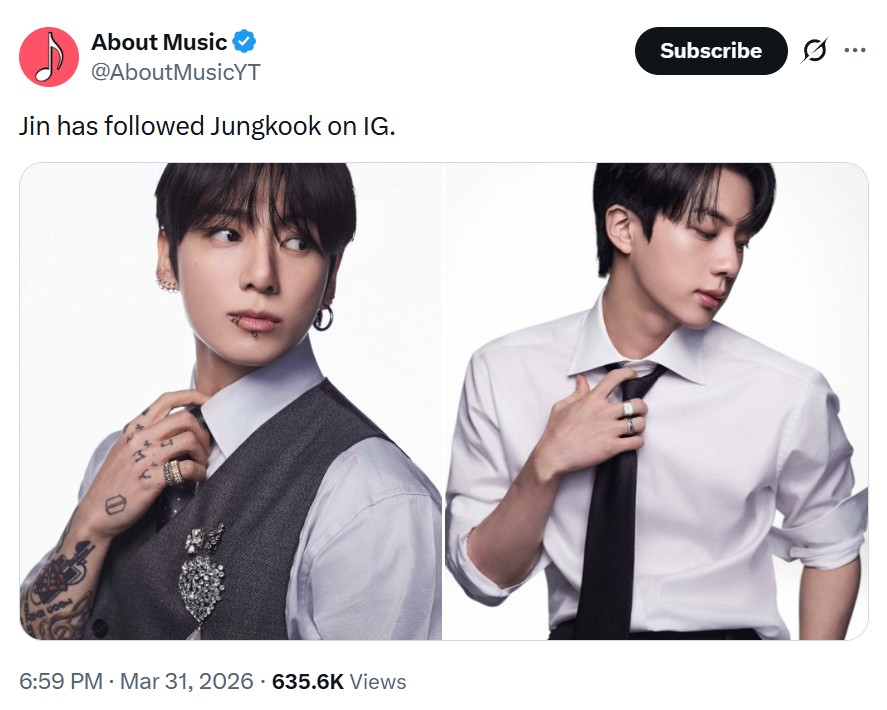The height and width of the screenshot is (710, 887).
Task: Open the More options ellipsis menu
Action: click(x=855, y=50)
